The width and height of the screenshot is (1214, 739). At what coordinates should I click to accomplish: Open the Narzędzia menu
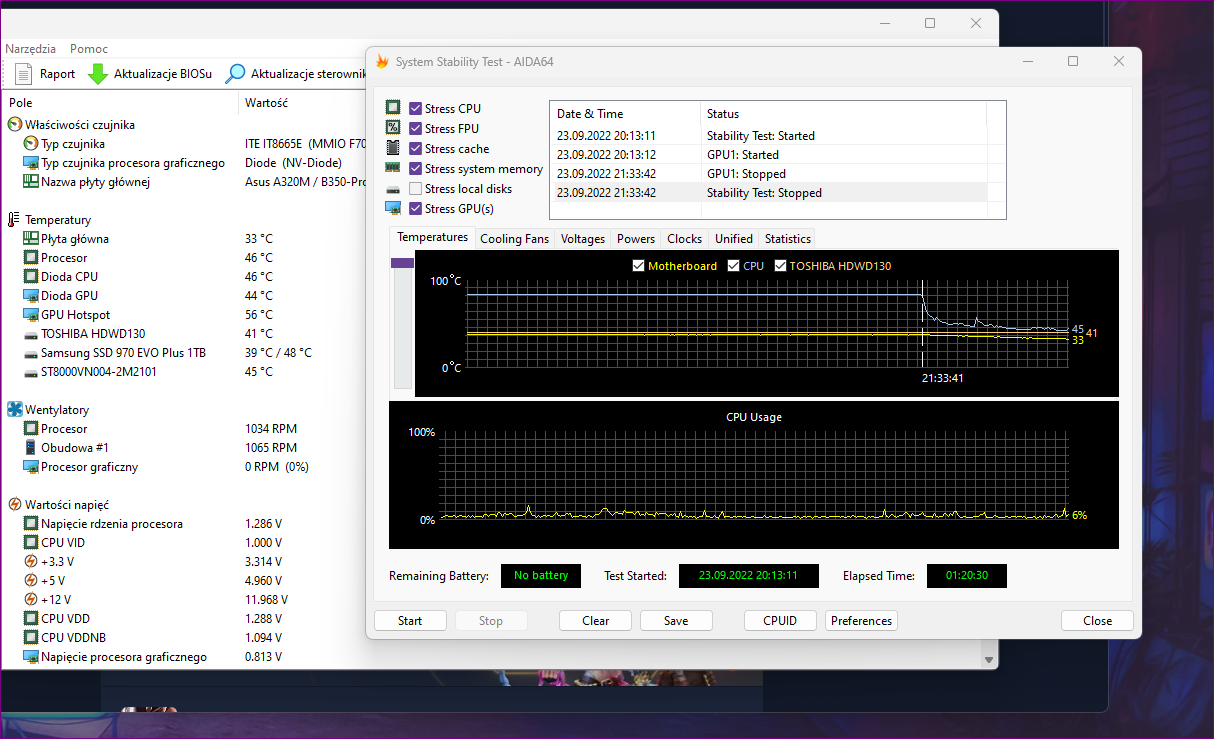30,49
